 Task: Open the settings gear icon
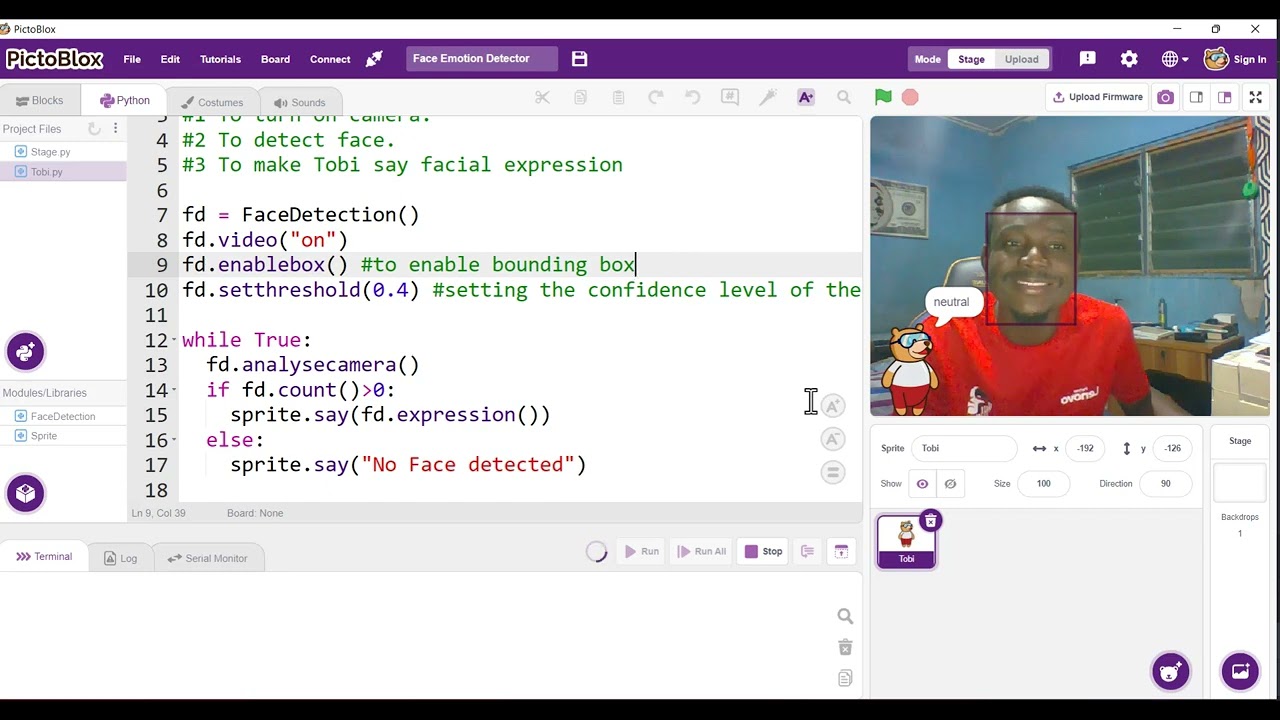[1129, 59]
